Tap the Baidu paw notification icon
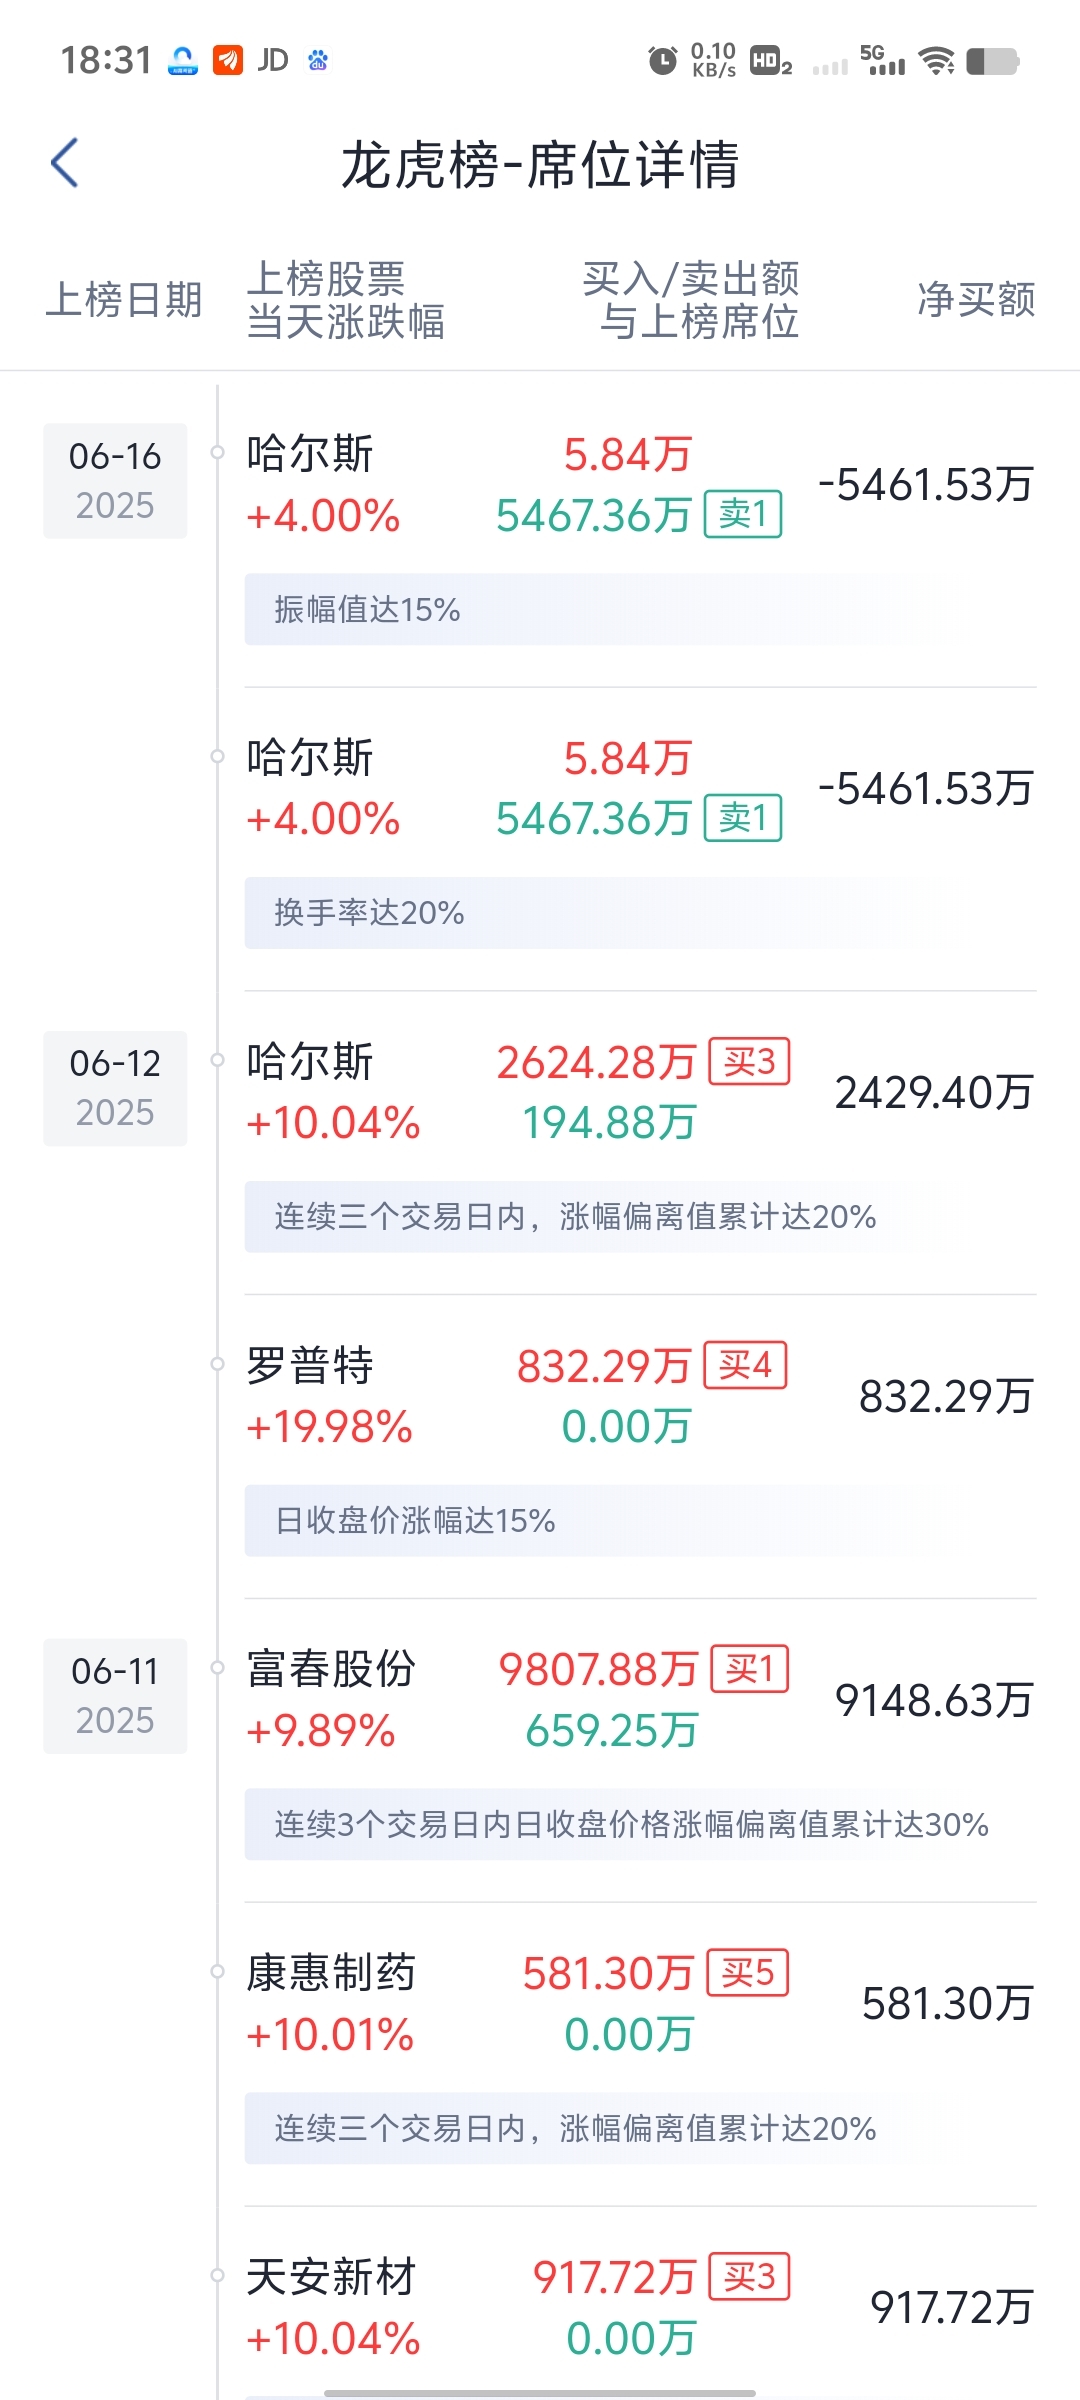The image size is (1080, 2400). tap(318, 60)
